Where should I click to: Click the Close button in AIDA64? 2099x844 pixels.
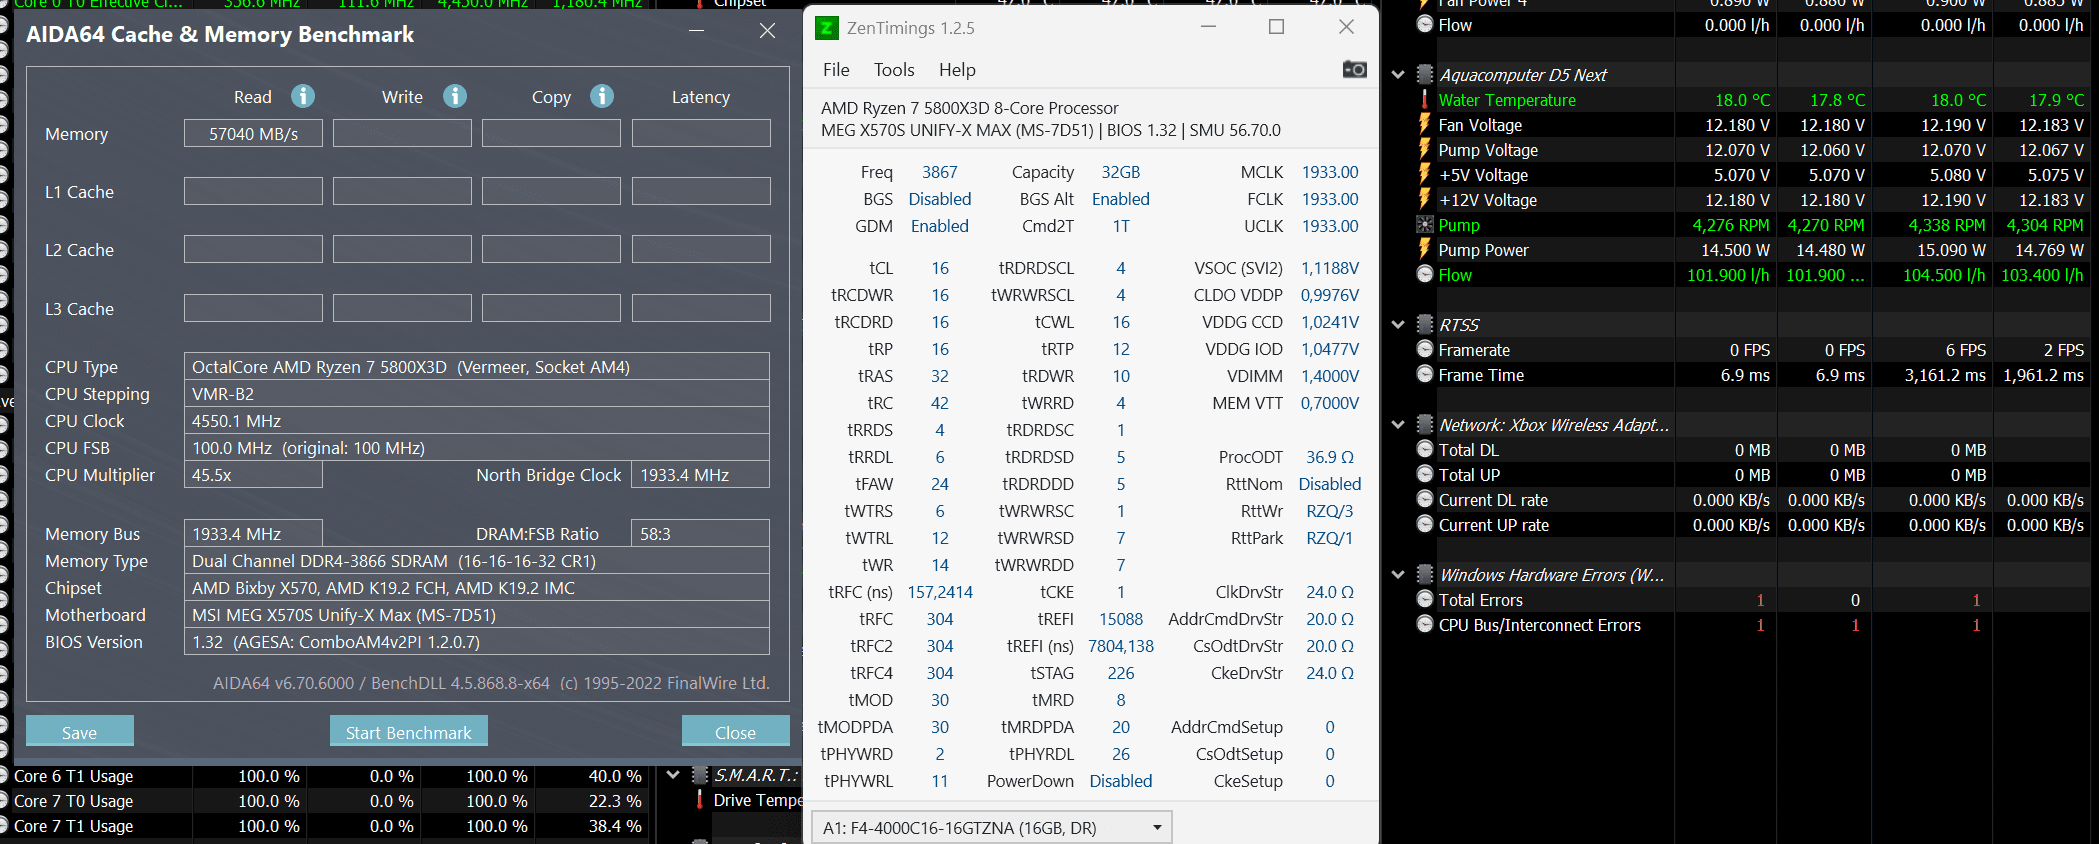point(736,731)
